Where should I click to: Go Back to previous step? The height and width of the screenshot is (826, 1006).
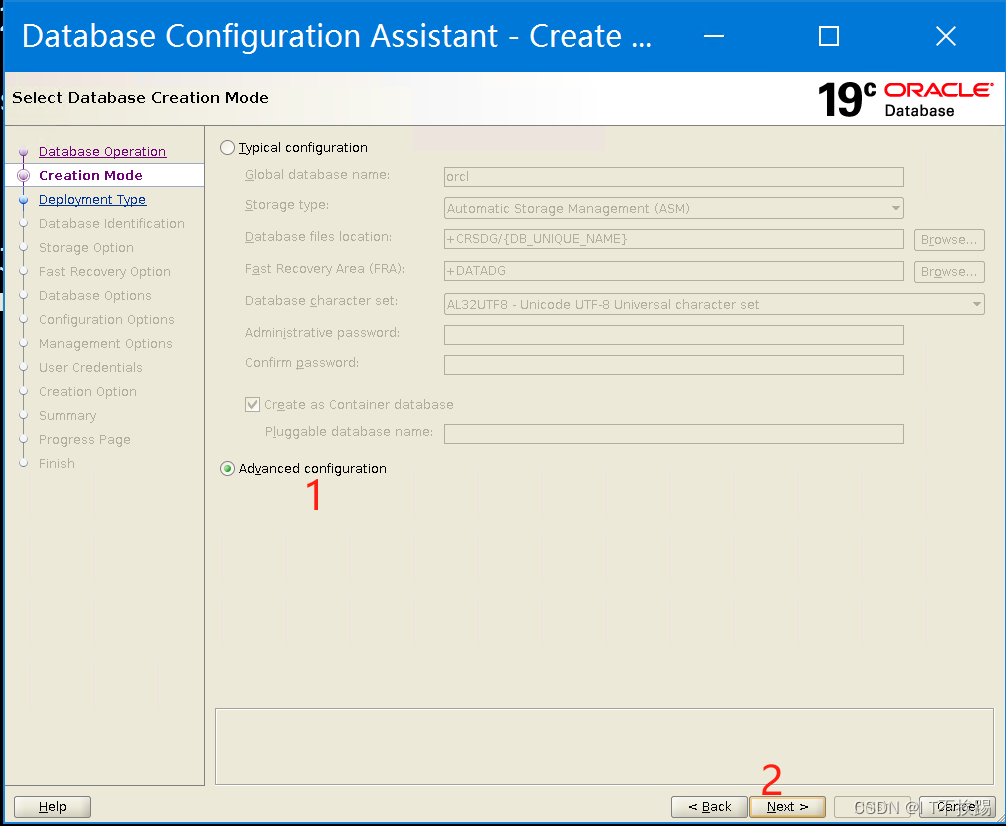point(709,807)
